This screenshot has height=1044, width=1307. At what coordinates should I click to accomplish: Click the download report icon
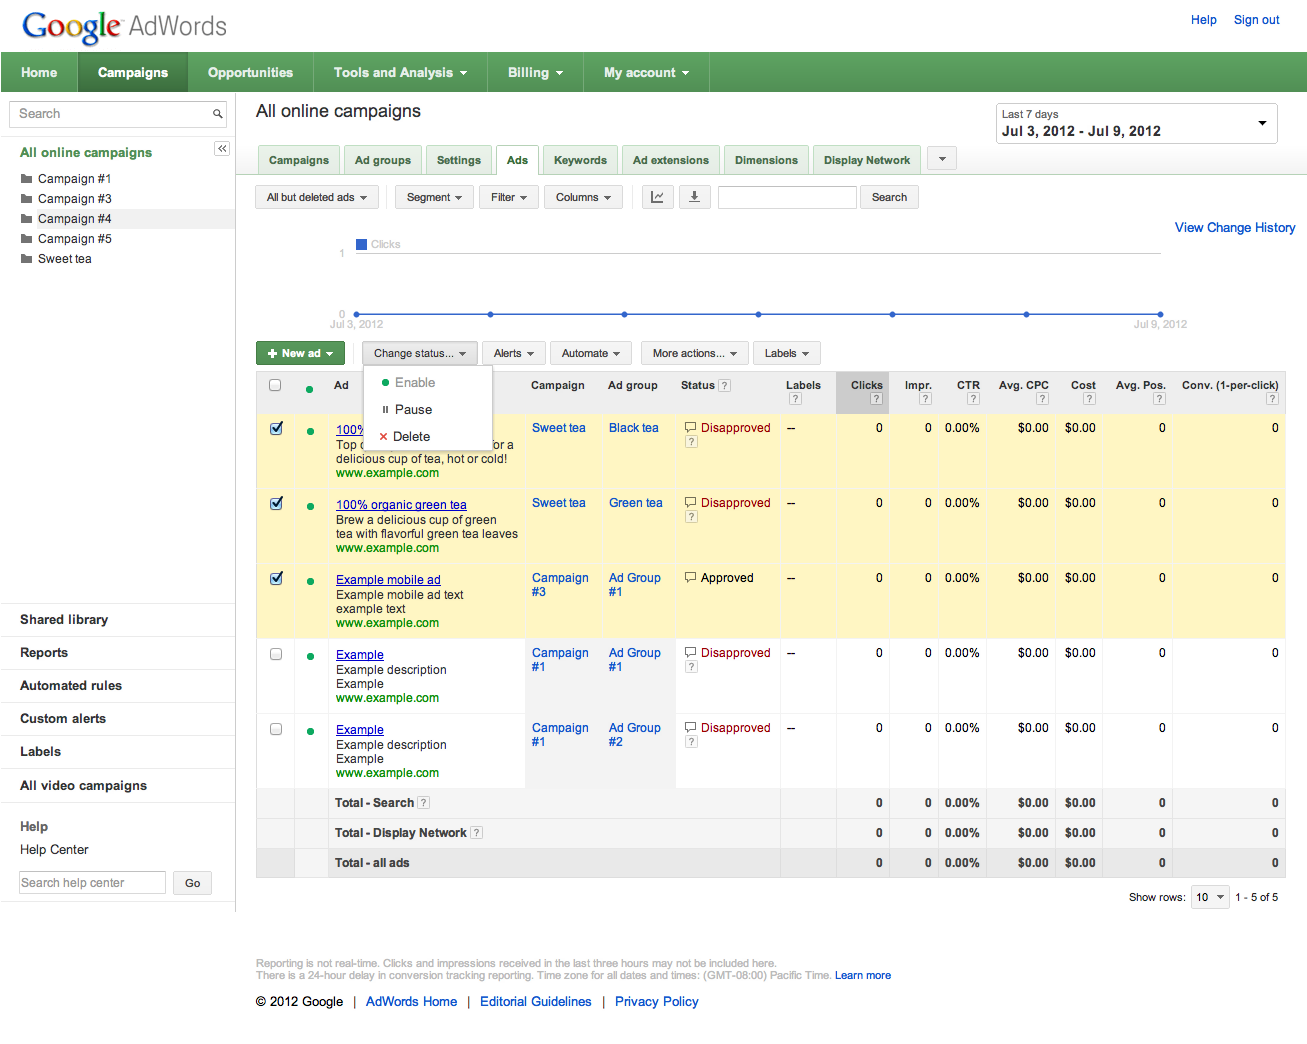[694, 197]
